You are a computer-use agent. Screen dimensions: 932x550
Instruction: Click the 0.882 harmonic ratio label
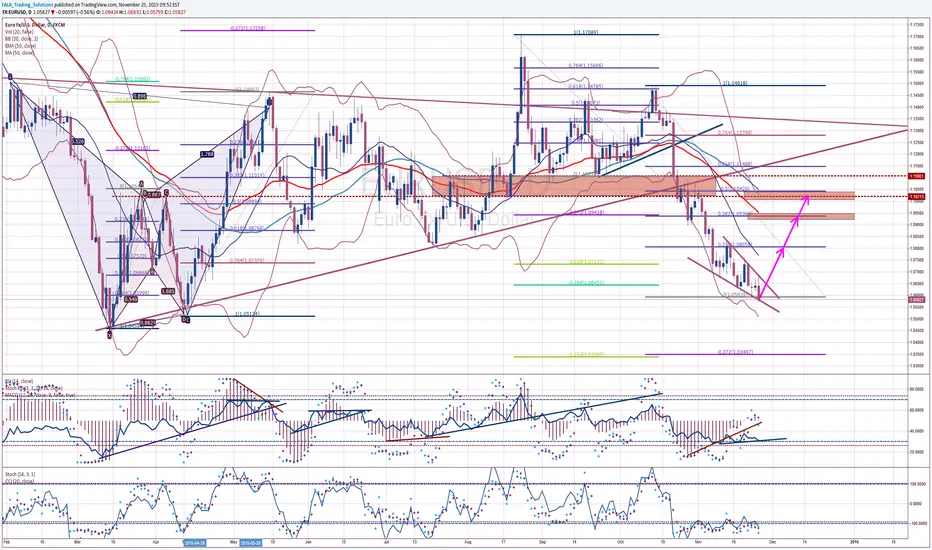tap(148, 323)
